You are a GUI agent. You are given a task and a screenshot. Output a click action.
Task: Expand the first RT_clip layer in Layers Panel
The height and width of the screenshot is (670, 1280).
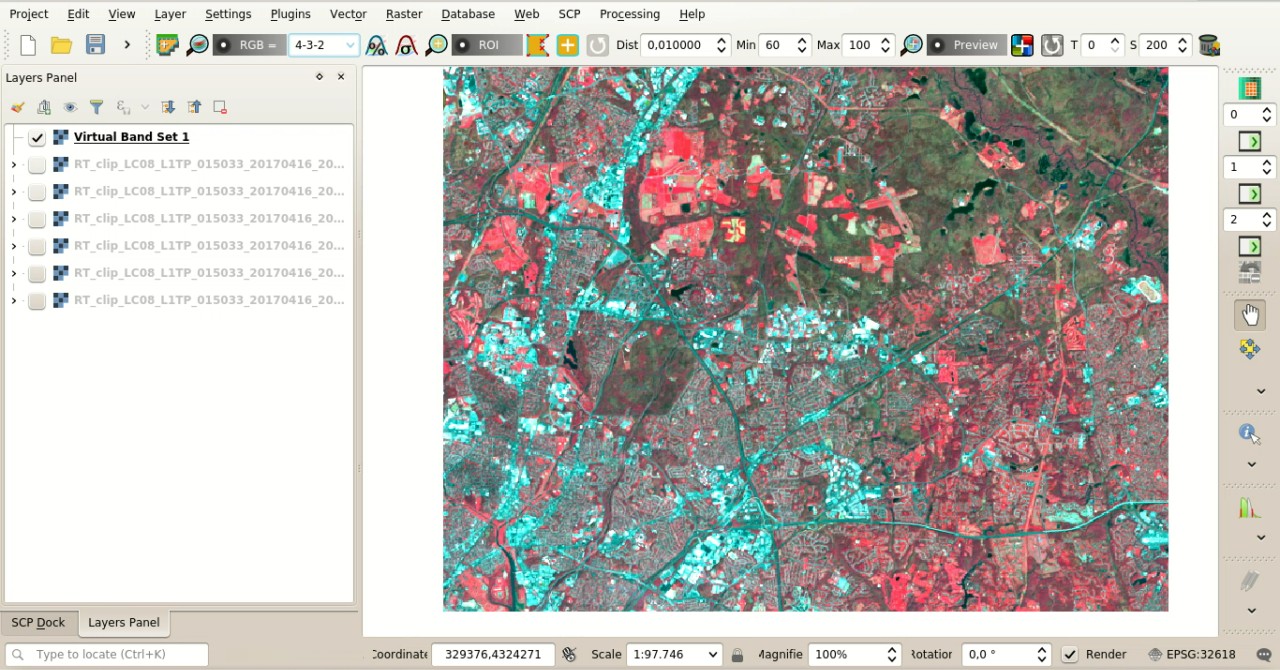[14, 164]
